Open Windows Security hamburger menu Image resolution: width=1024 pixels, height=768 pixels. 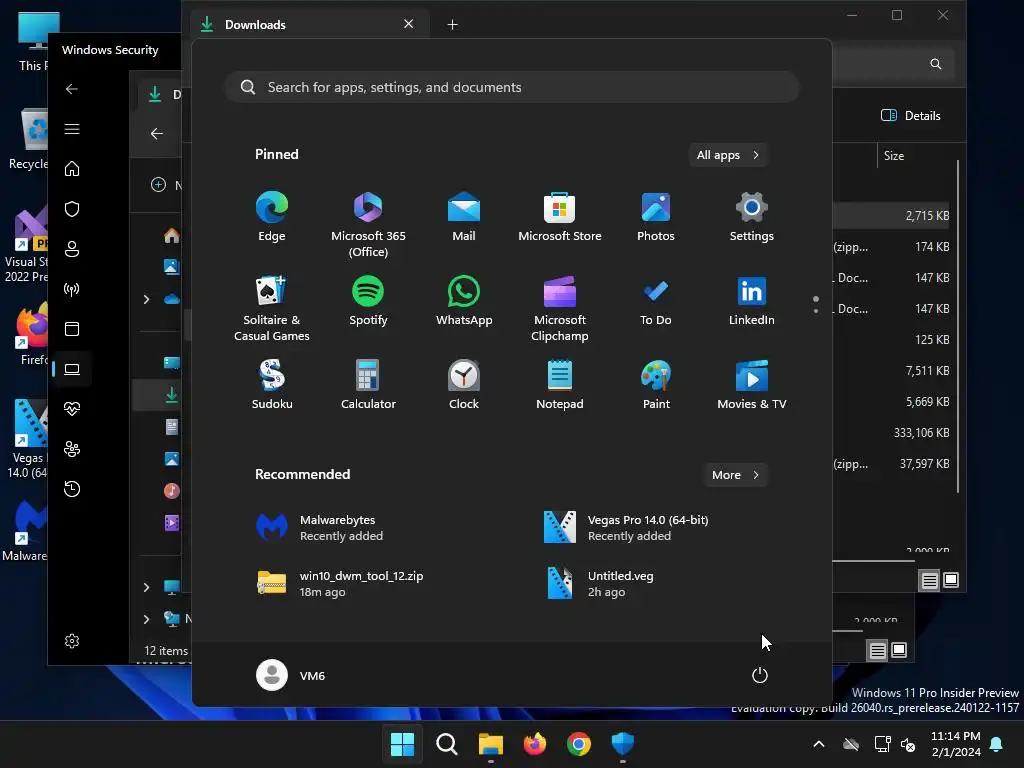(x=72, y=129)
